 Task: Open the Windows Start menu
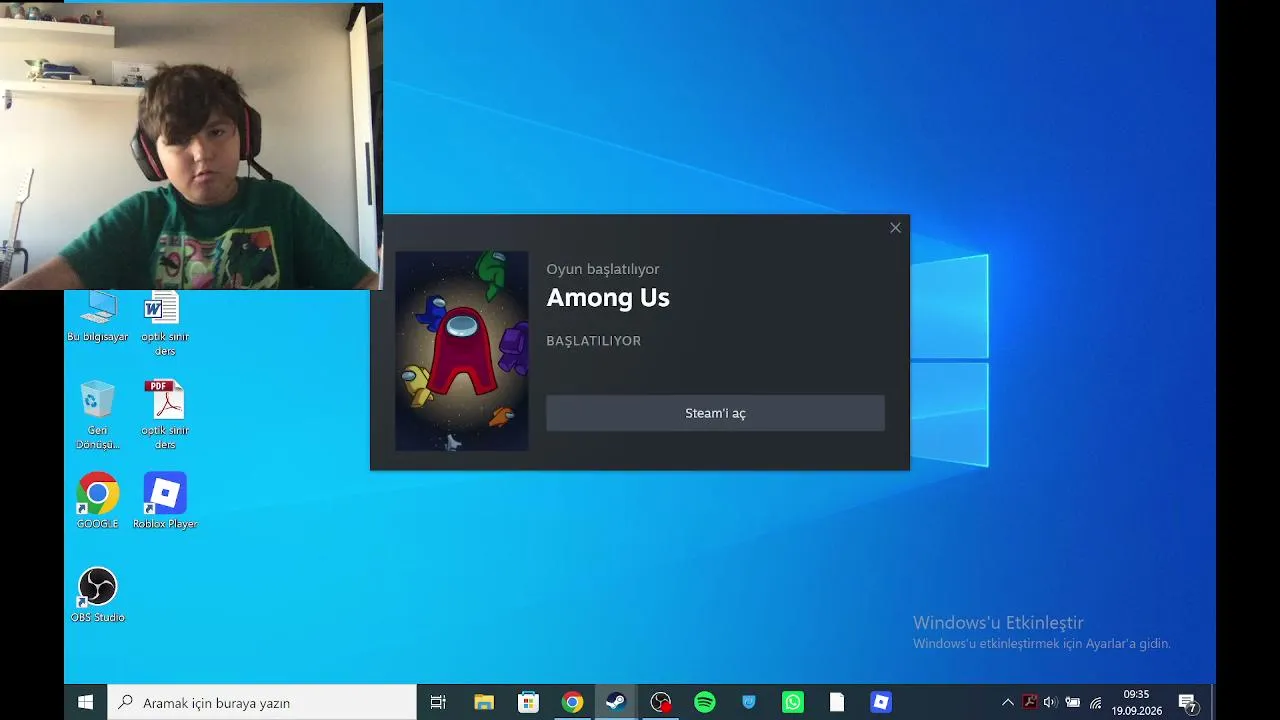(86, 703)
